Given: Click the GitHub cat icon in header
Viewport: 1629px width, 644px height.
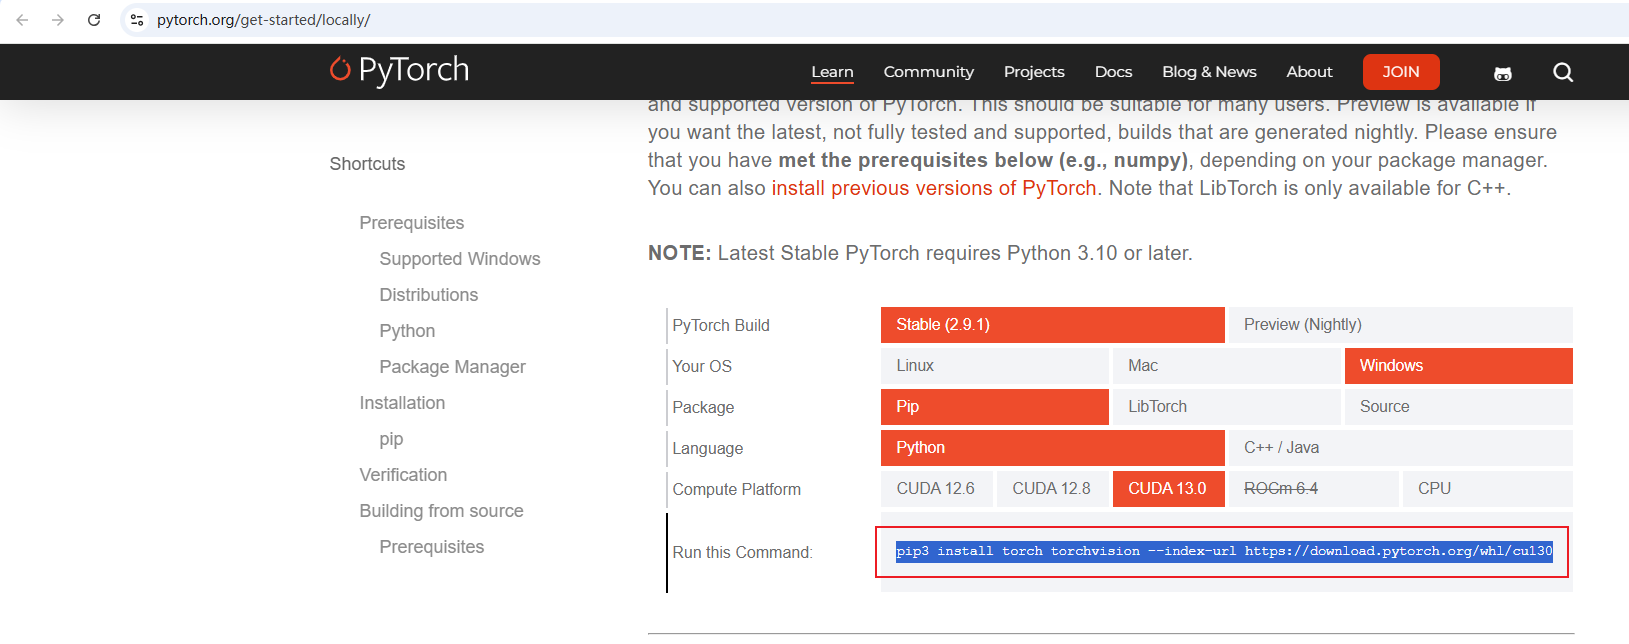Looking at the screenshot, I should click(1502, 73).
